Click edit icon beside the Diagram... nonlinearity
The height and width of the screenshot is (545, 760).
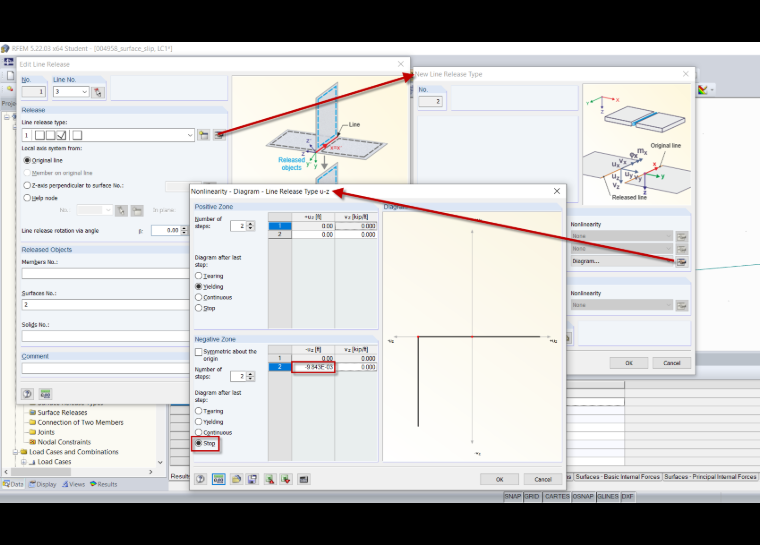click(x=681, y=261)
